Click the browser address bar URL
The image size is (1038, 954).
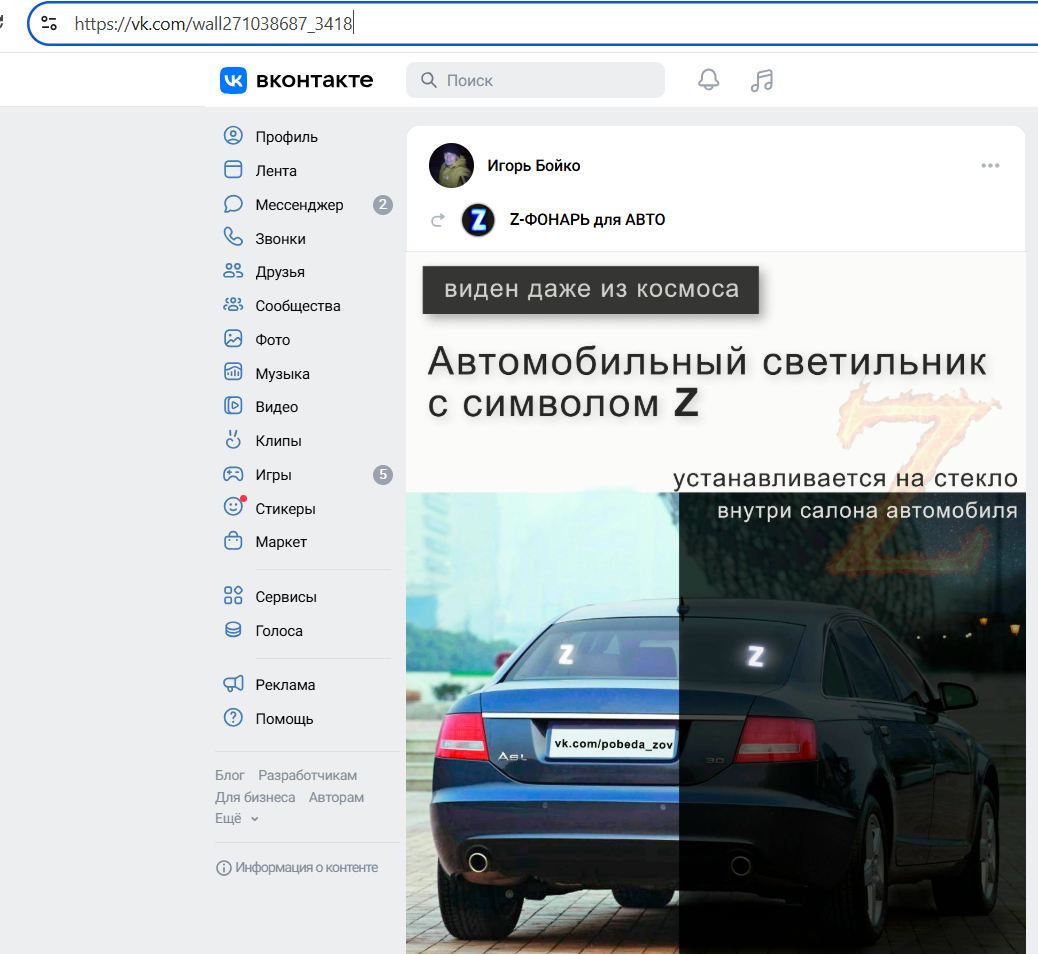213,24
